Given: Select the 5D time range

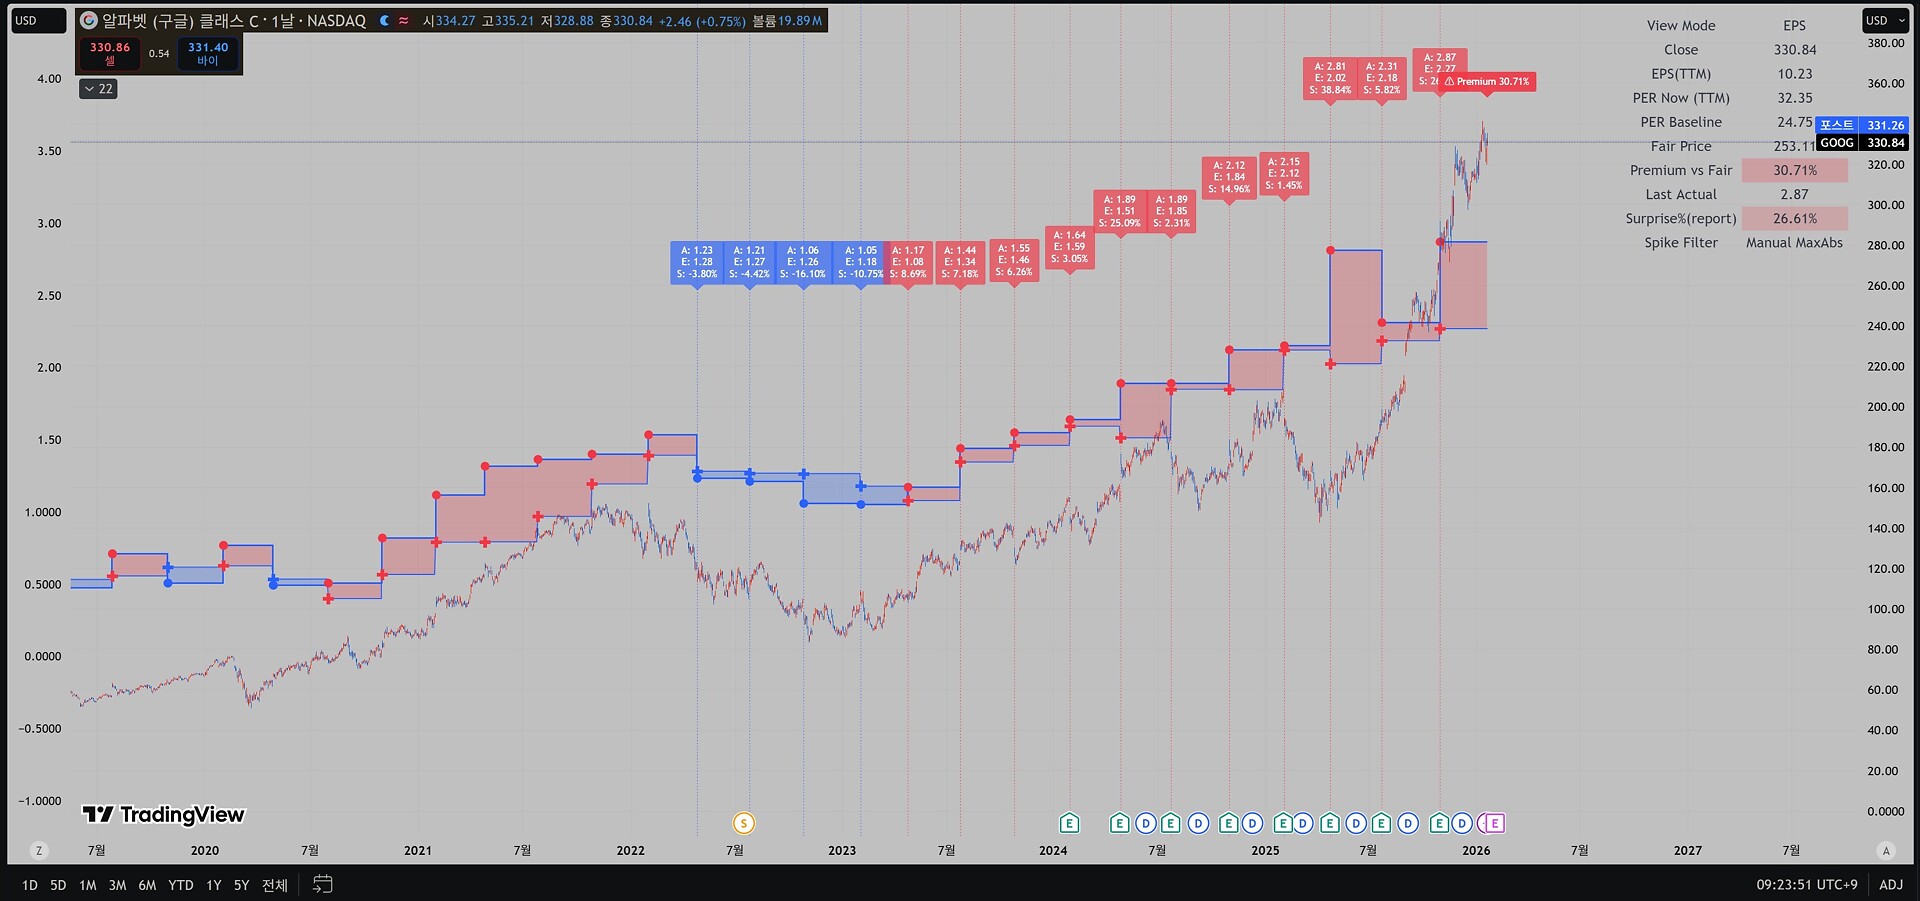Looking at the screenshot, I should click(58, 885).
